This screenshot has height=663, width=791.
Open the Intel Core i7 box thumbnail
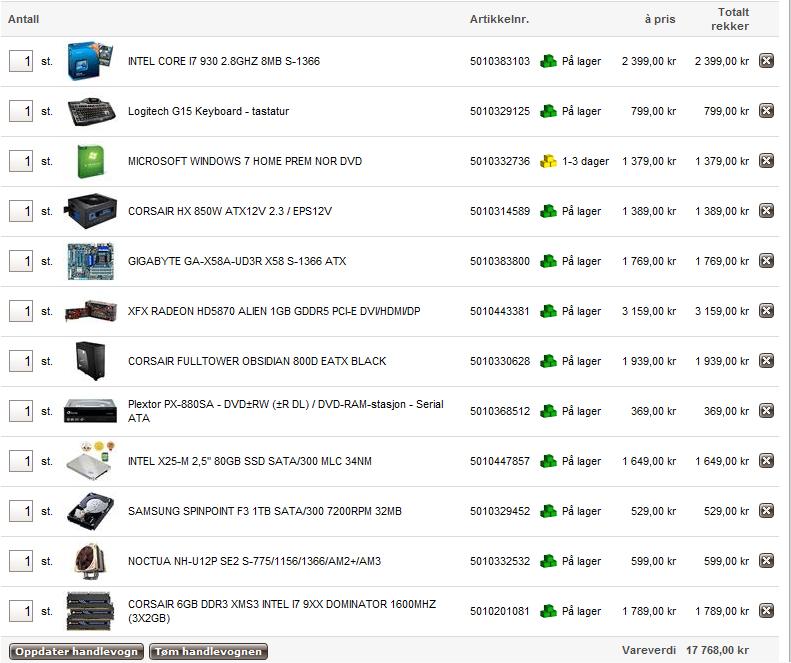90,61
